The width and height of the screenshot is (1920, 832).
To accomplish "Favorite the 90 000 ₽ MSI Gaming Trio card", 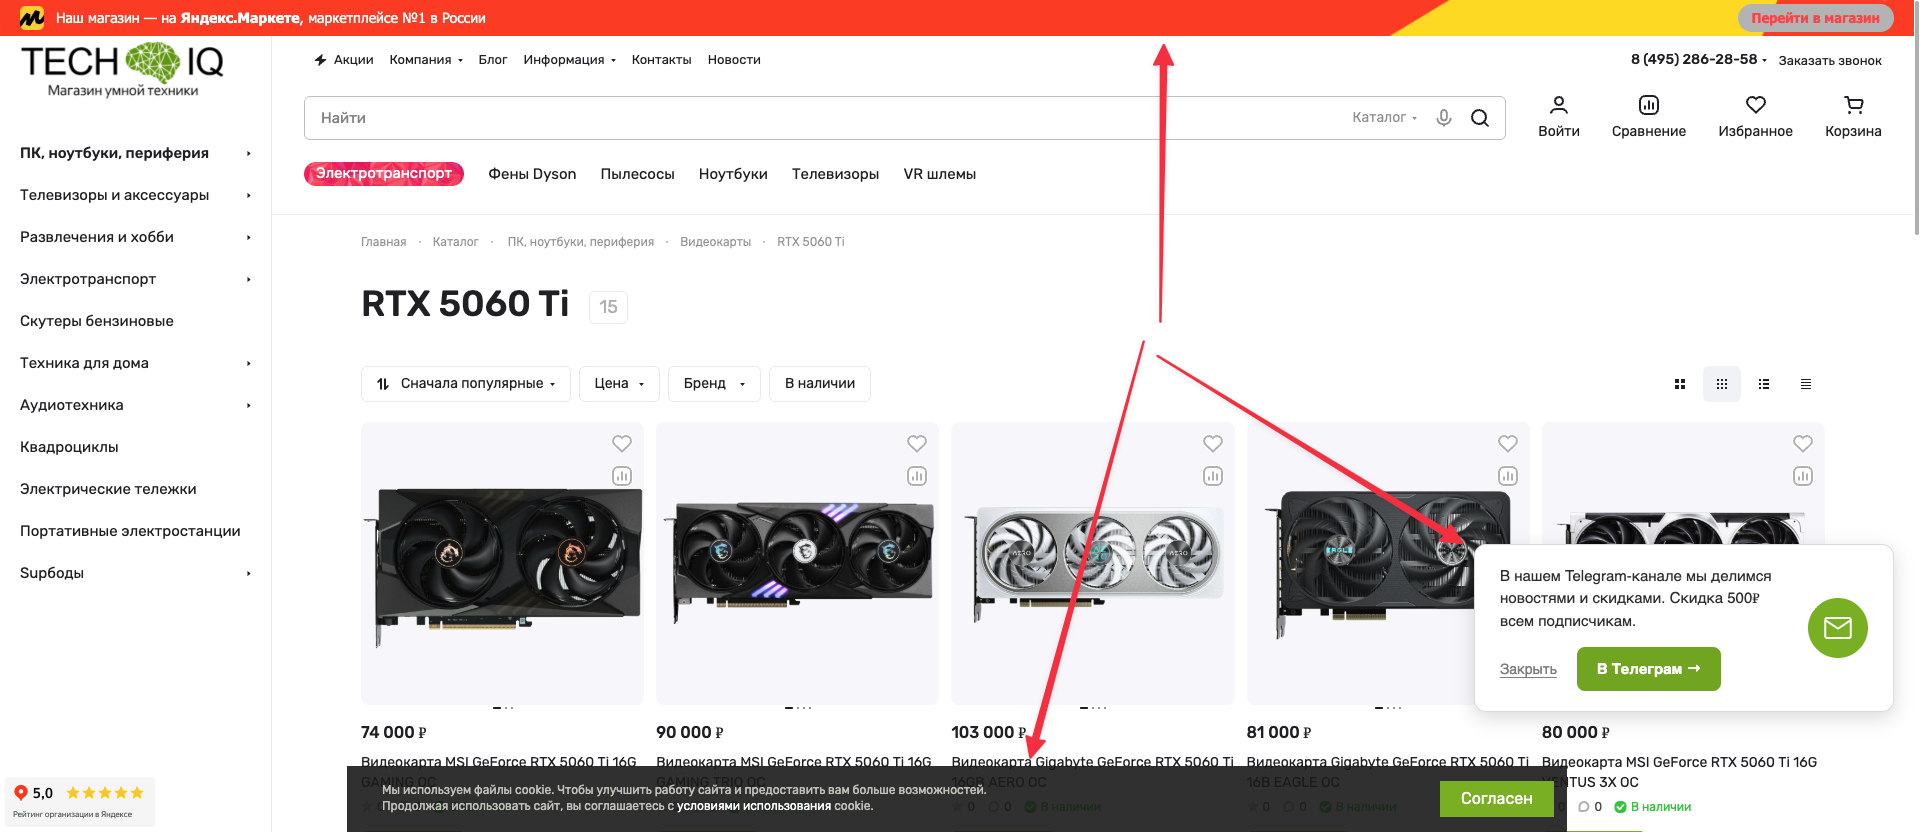I will coord(917,443).
